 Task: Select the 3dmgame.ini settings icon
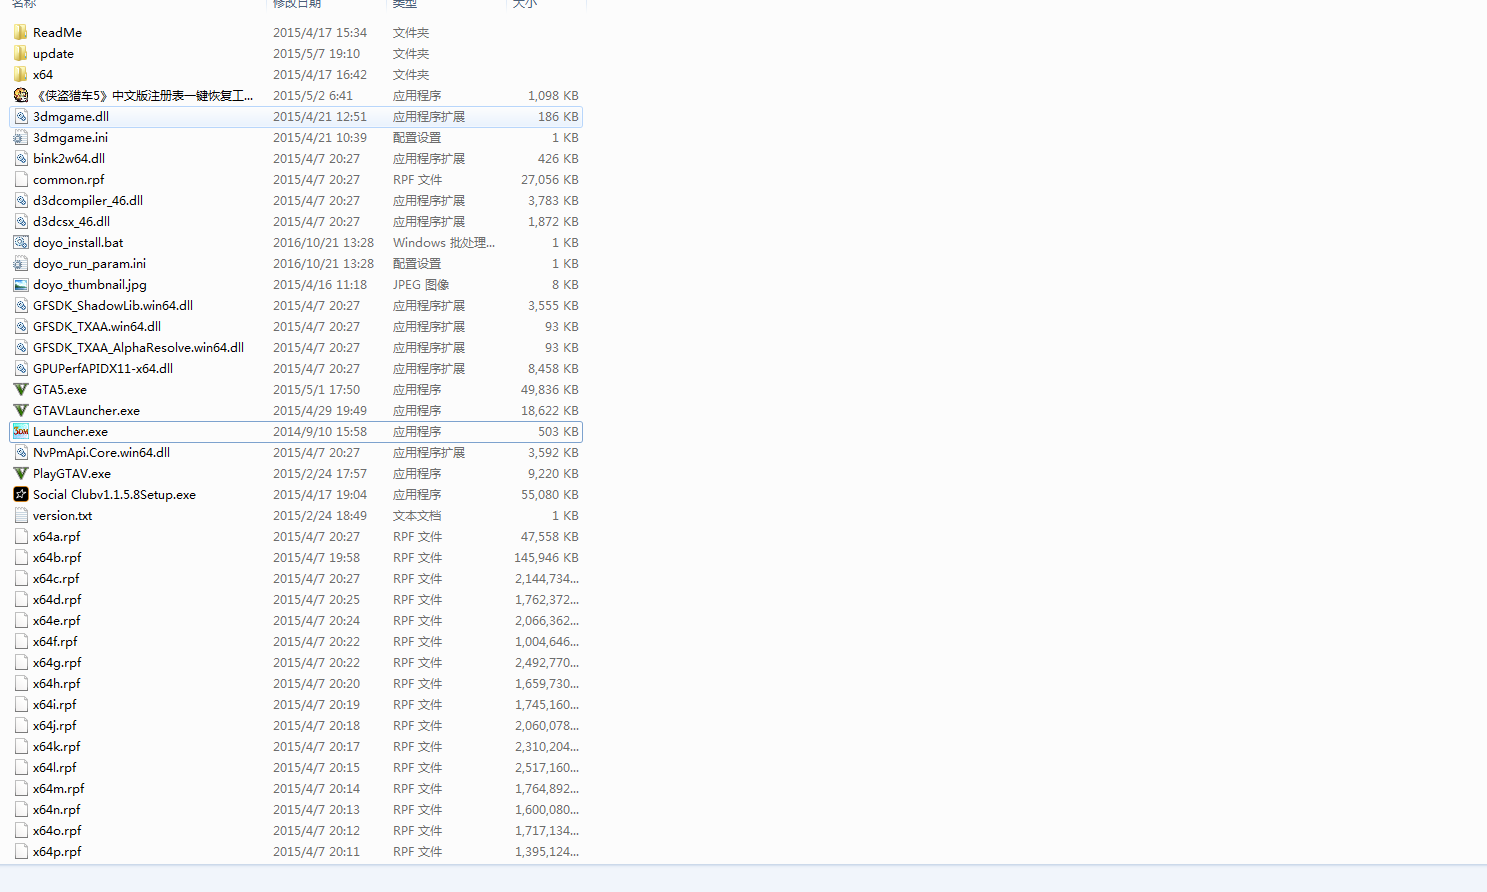(21, 137)
